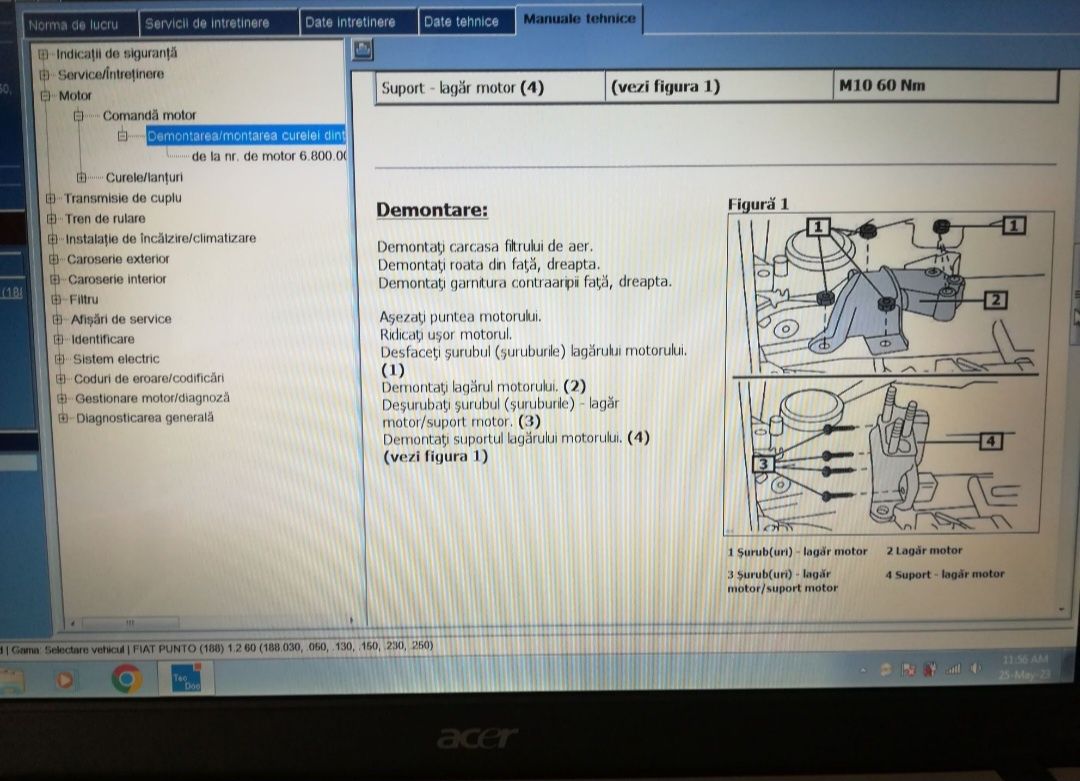Select Caroserie exterior entry

(x=118, y=259)
